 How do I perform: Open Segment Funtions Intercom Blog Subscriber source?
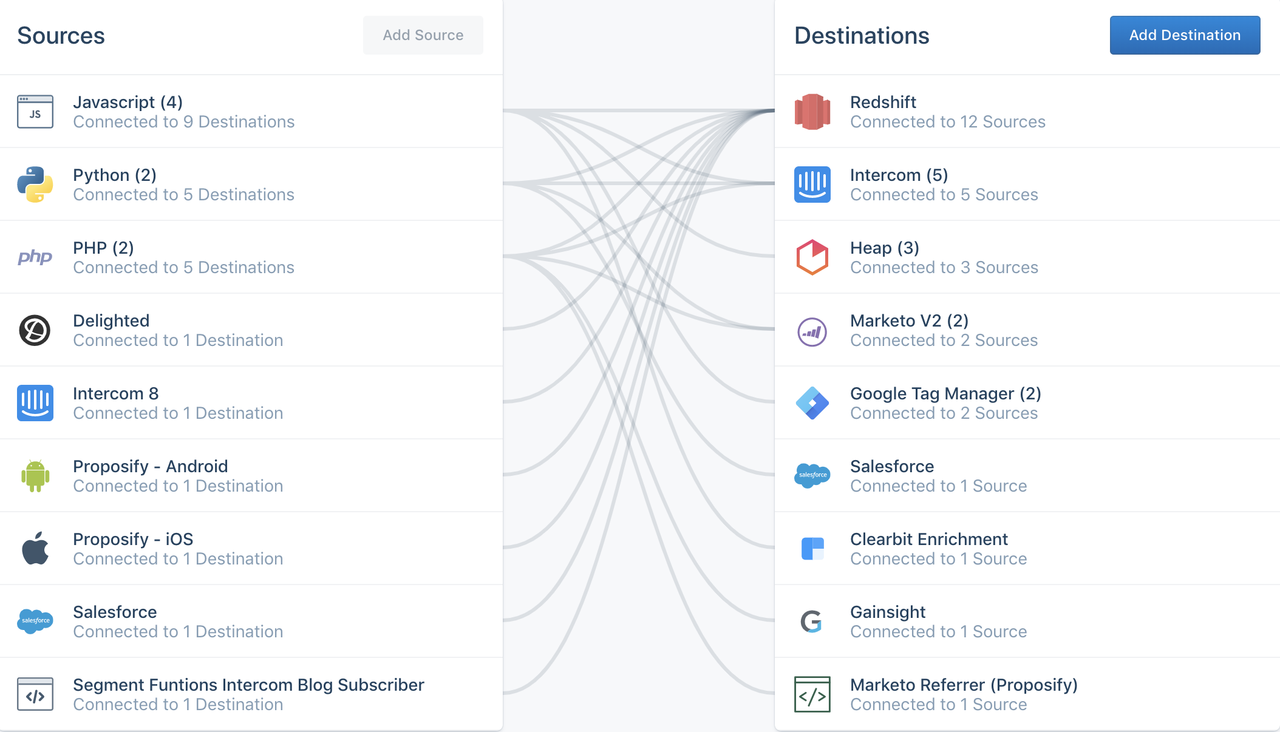point(249,685)
